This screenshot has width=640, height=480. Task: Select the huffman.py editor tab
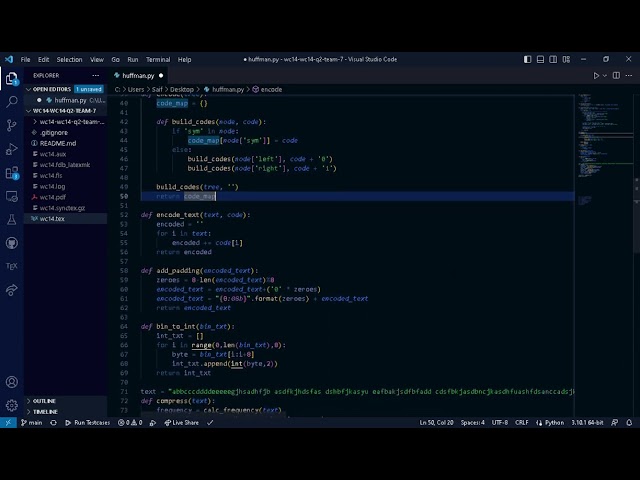tap(138, 76)
